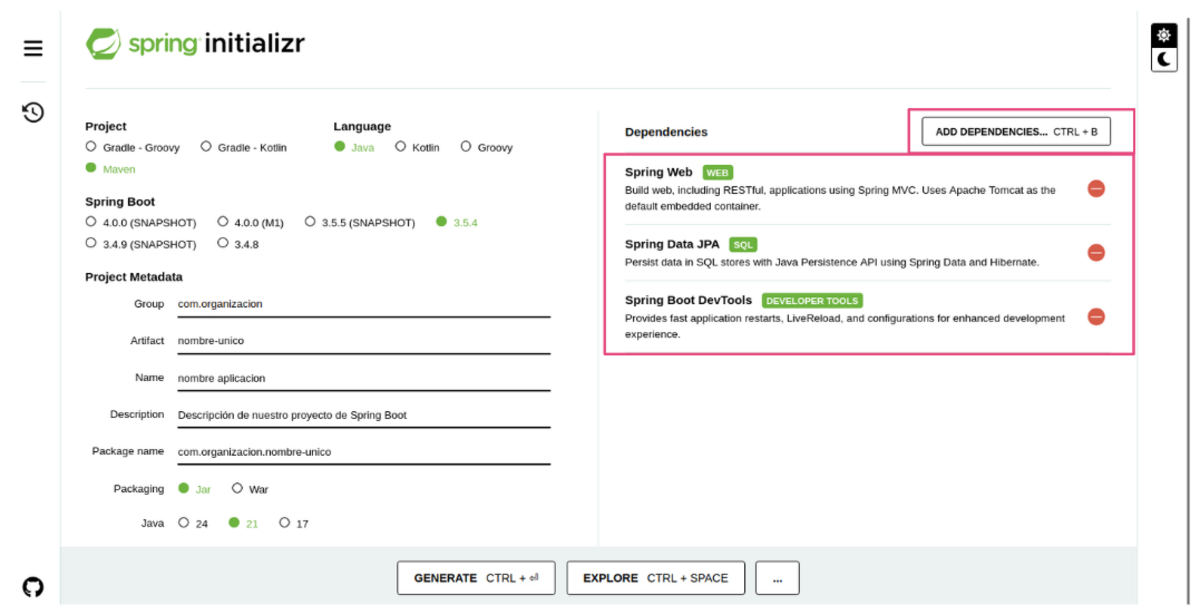Click the Spring Data JPA title
This screenshot has height=615, width=1200.
point(672,244)
